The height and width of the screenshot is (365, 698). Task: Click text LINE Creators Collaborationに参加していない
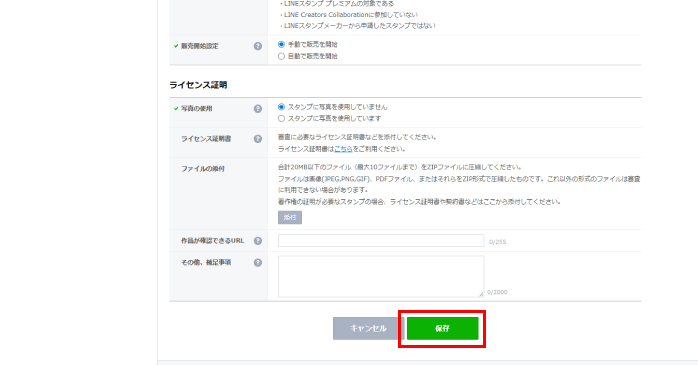coord(351,15)
